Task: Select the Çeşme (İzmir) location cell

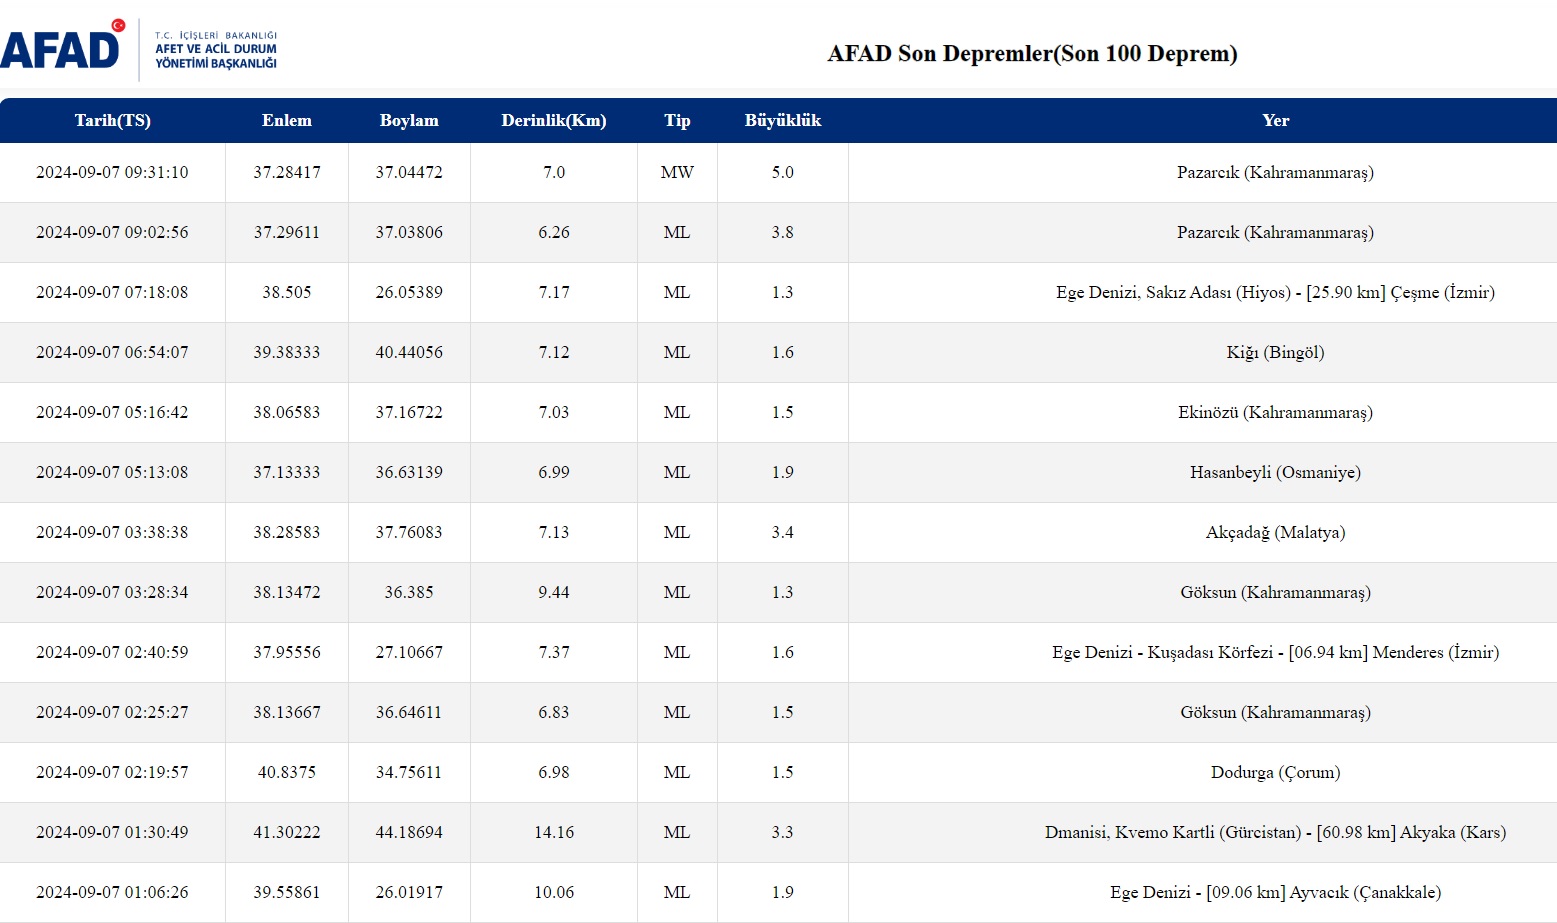Action: (x=1275, y=293)
